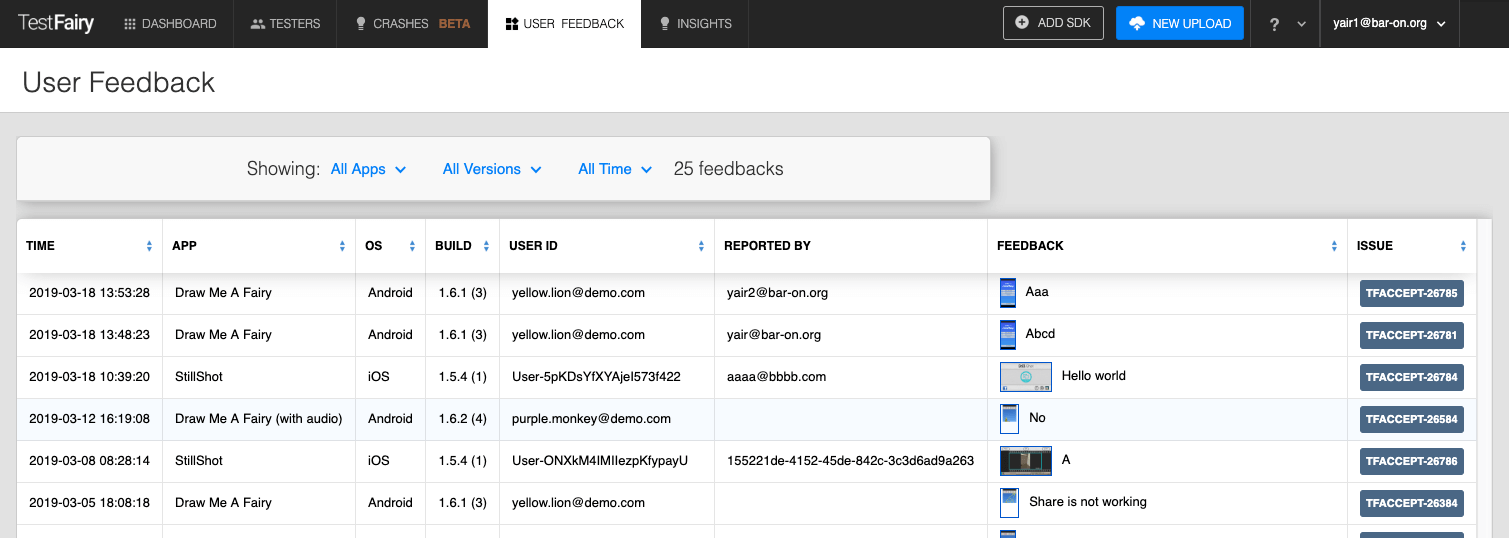Sort by the Issue column arrows
This screenshot has width=1509, height=538.
pyautogui.click(x=1463, y=246)
